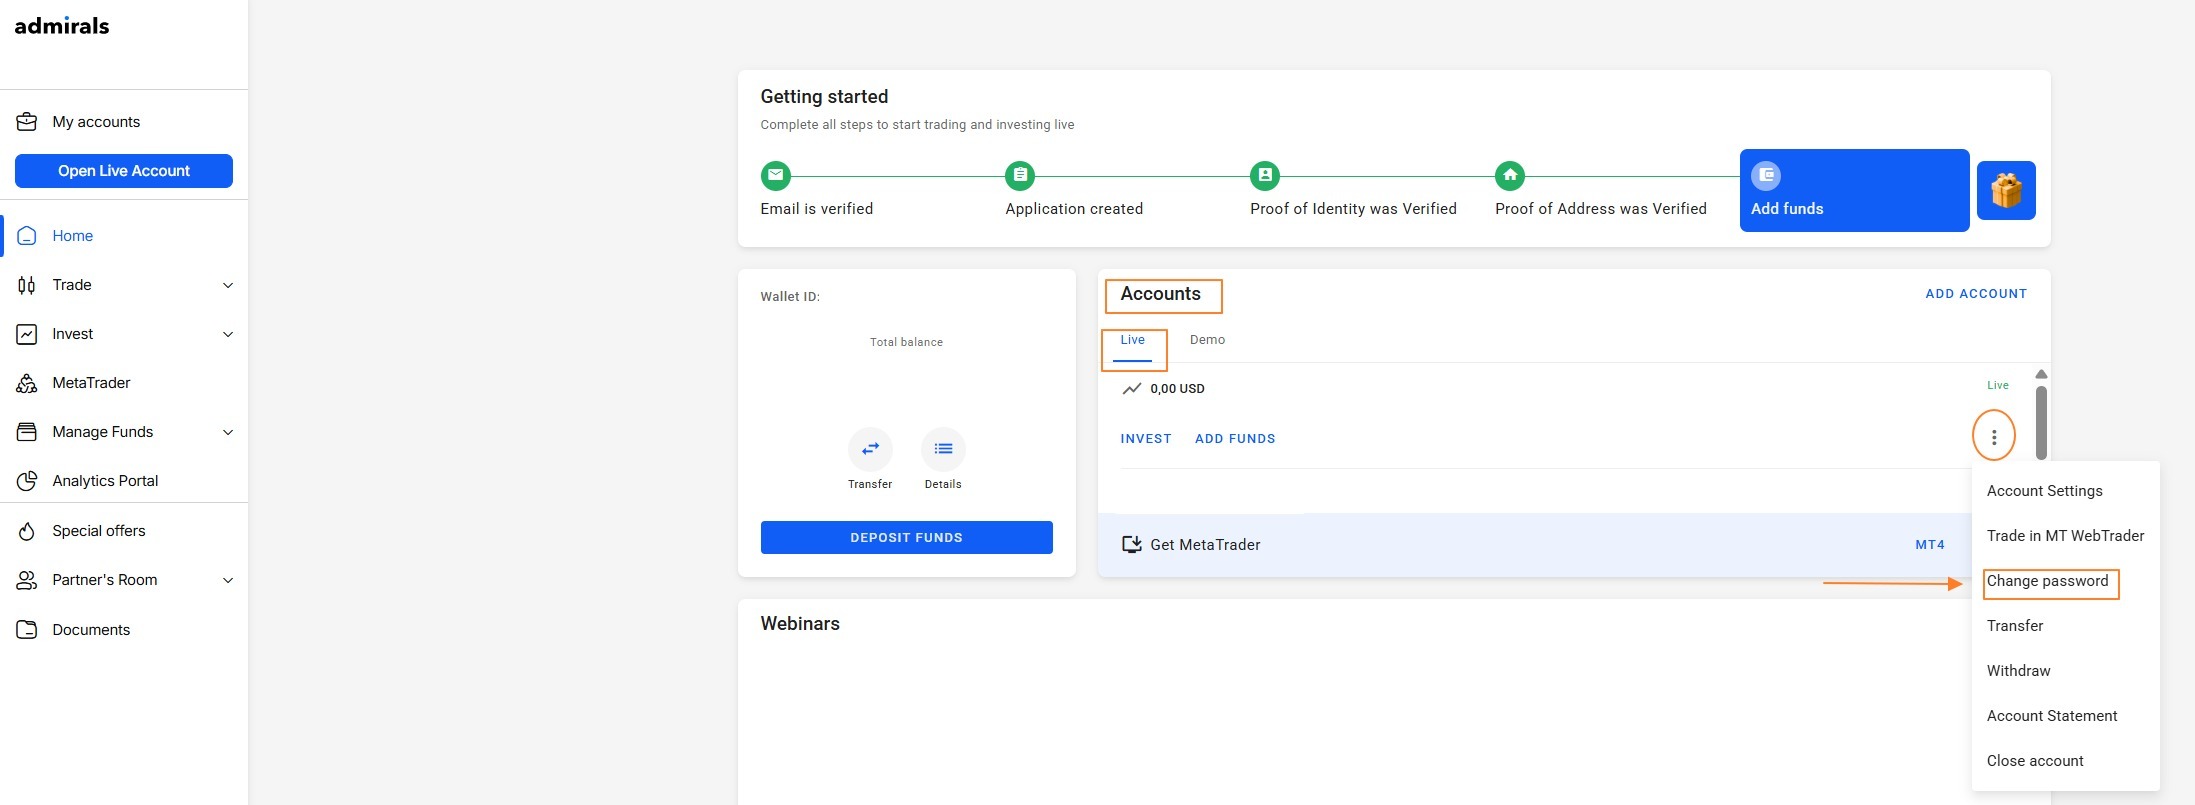2195x805 pixels.
Task: Click the ADD FUNDS link in account row
Action: [x=1235, y=439]
